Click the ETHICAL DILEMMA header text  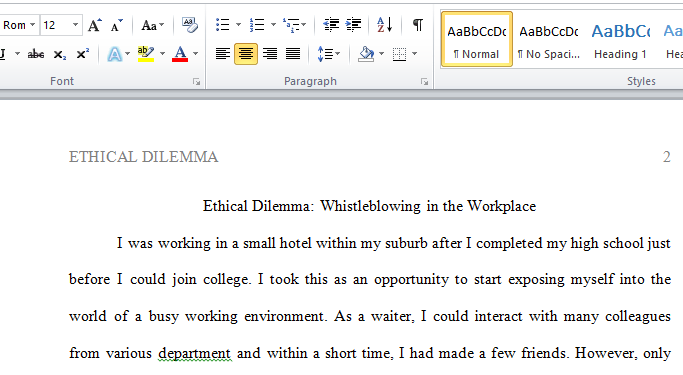click(x=144, y=157)
